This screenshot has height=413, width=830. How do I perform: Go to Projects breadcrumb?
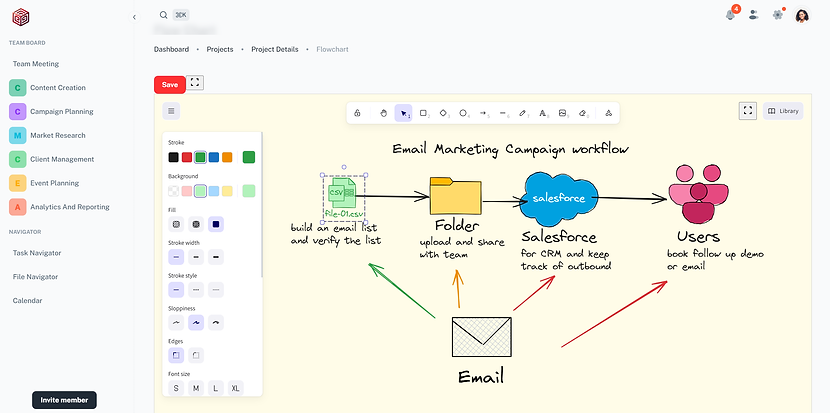point(220,49)
